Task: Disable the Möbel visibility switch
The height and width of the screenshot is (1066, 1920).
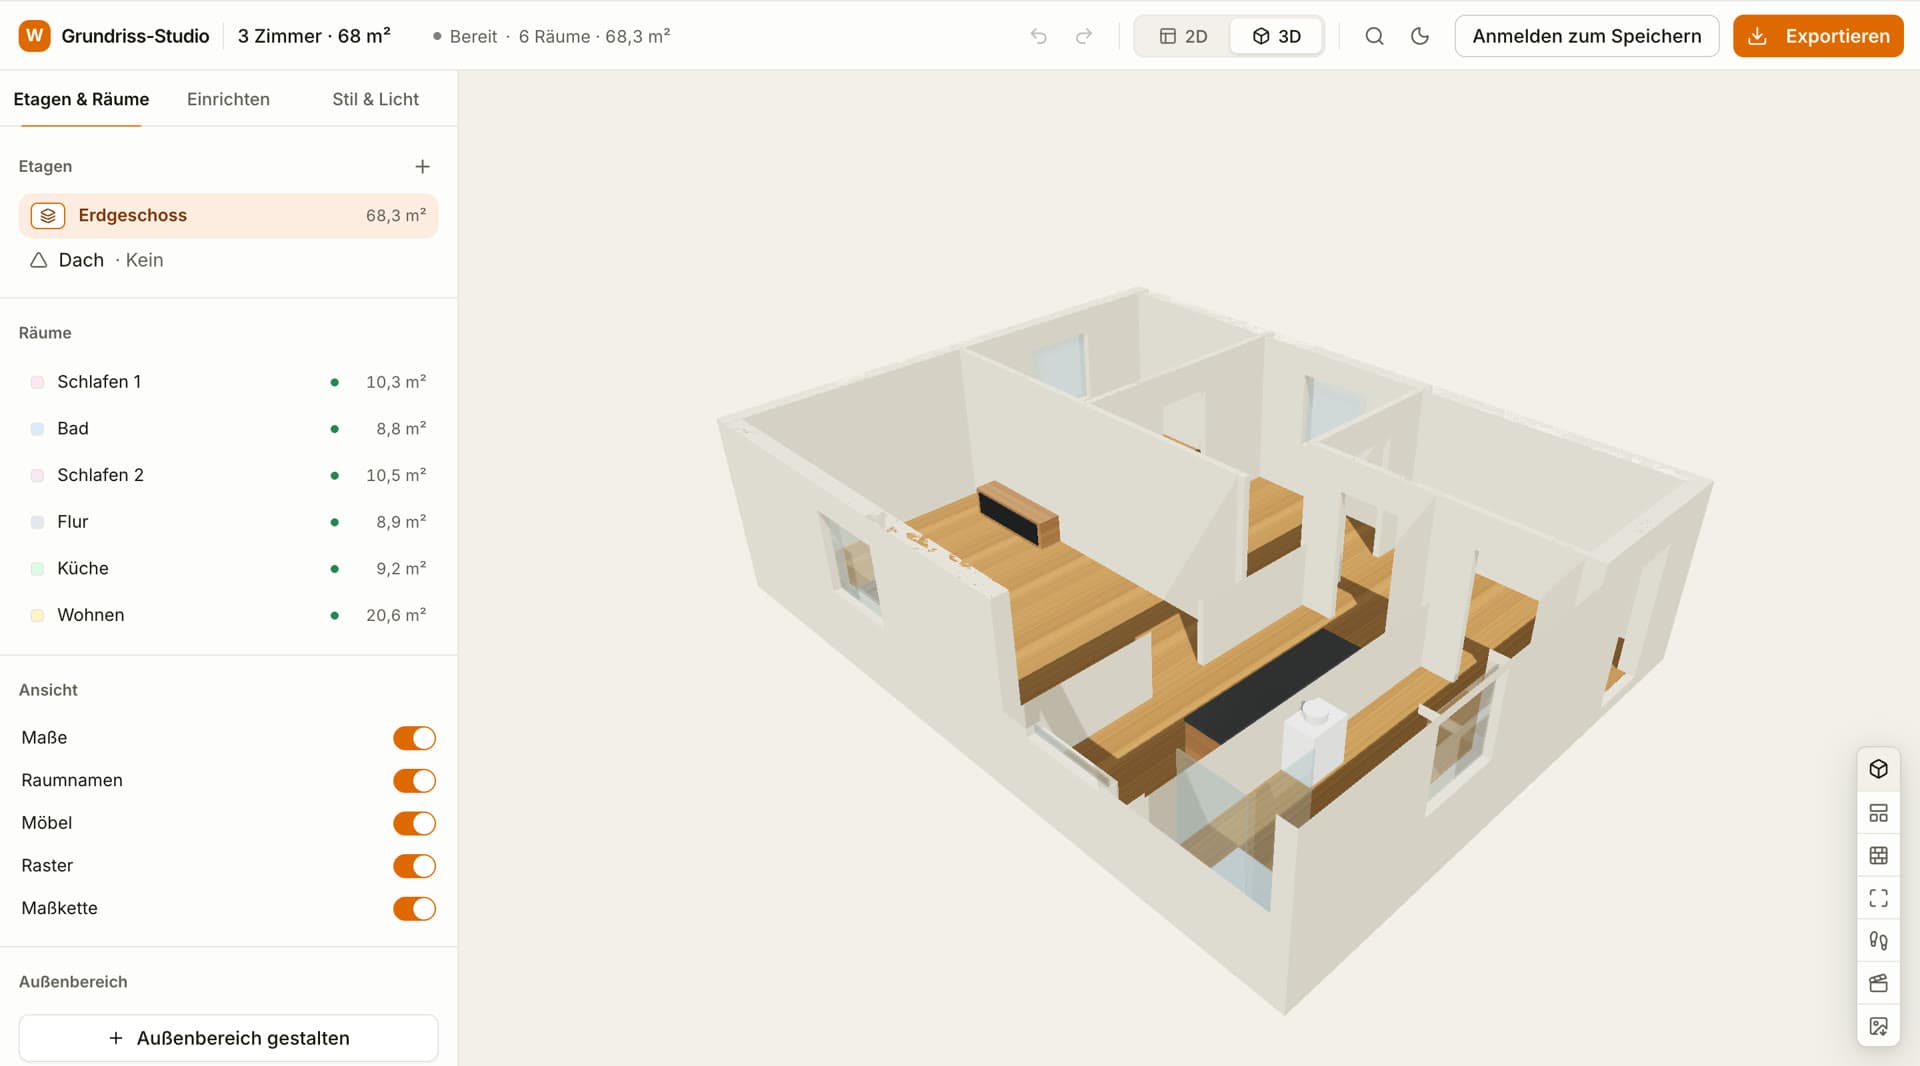Action: [x=414, y=823]
